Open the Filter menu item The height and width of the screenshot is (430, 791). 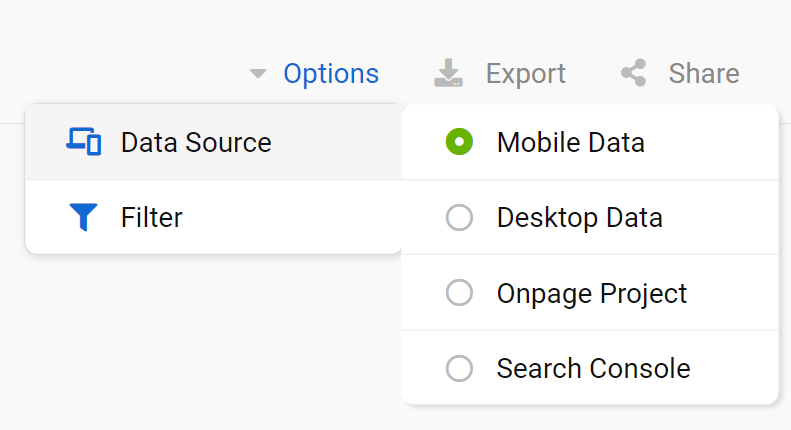pyautogui.click(x=213, y=217)
